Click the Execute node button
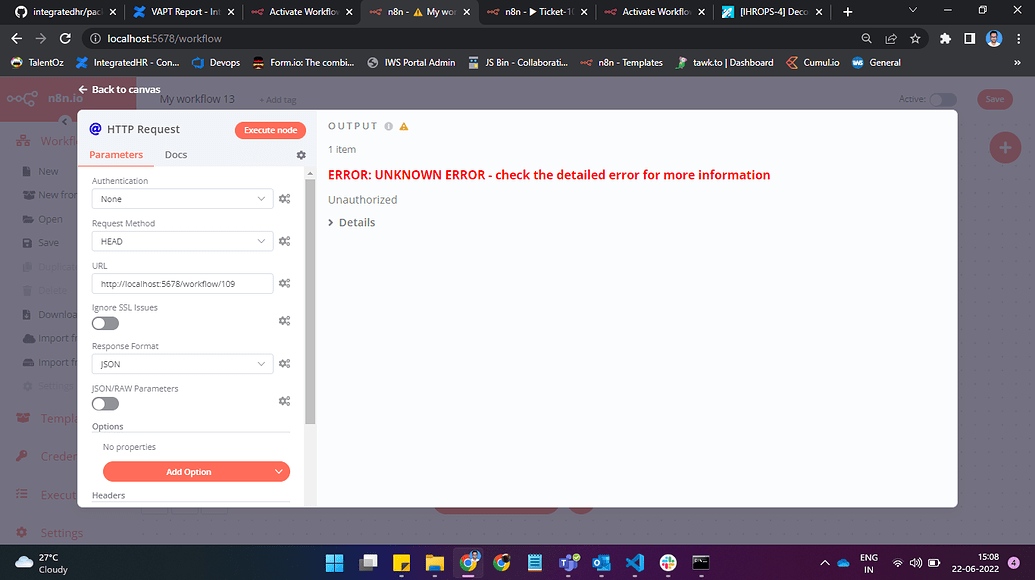1035x580 pixels. coord(270,129)
